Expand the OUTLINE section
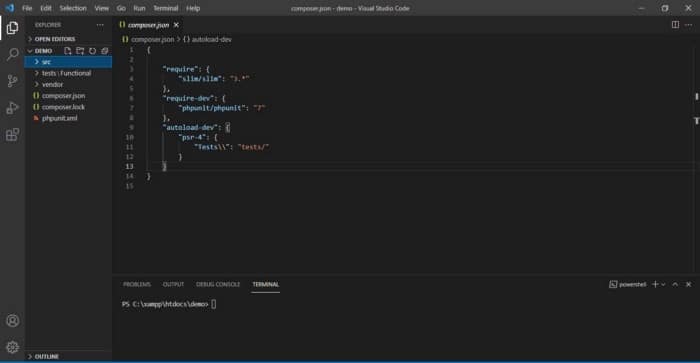 point(68,356)
